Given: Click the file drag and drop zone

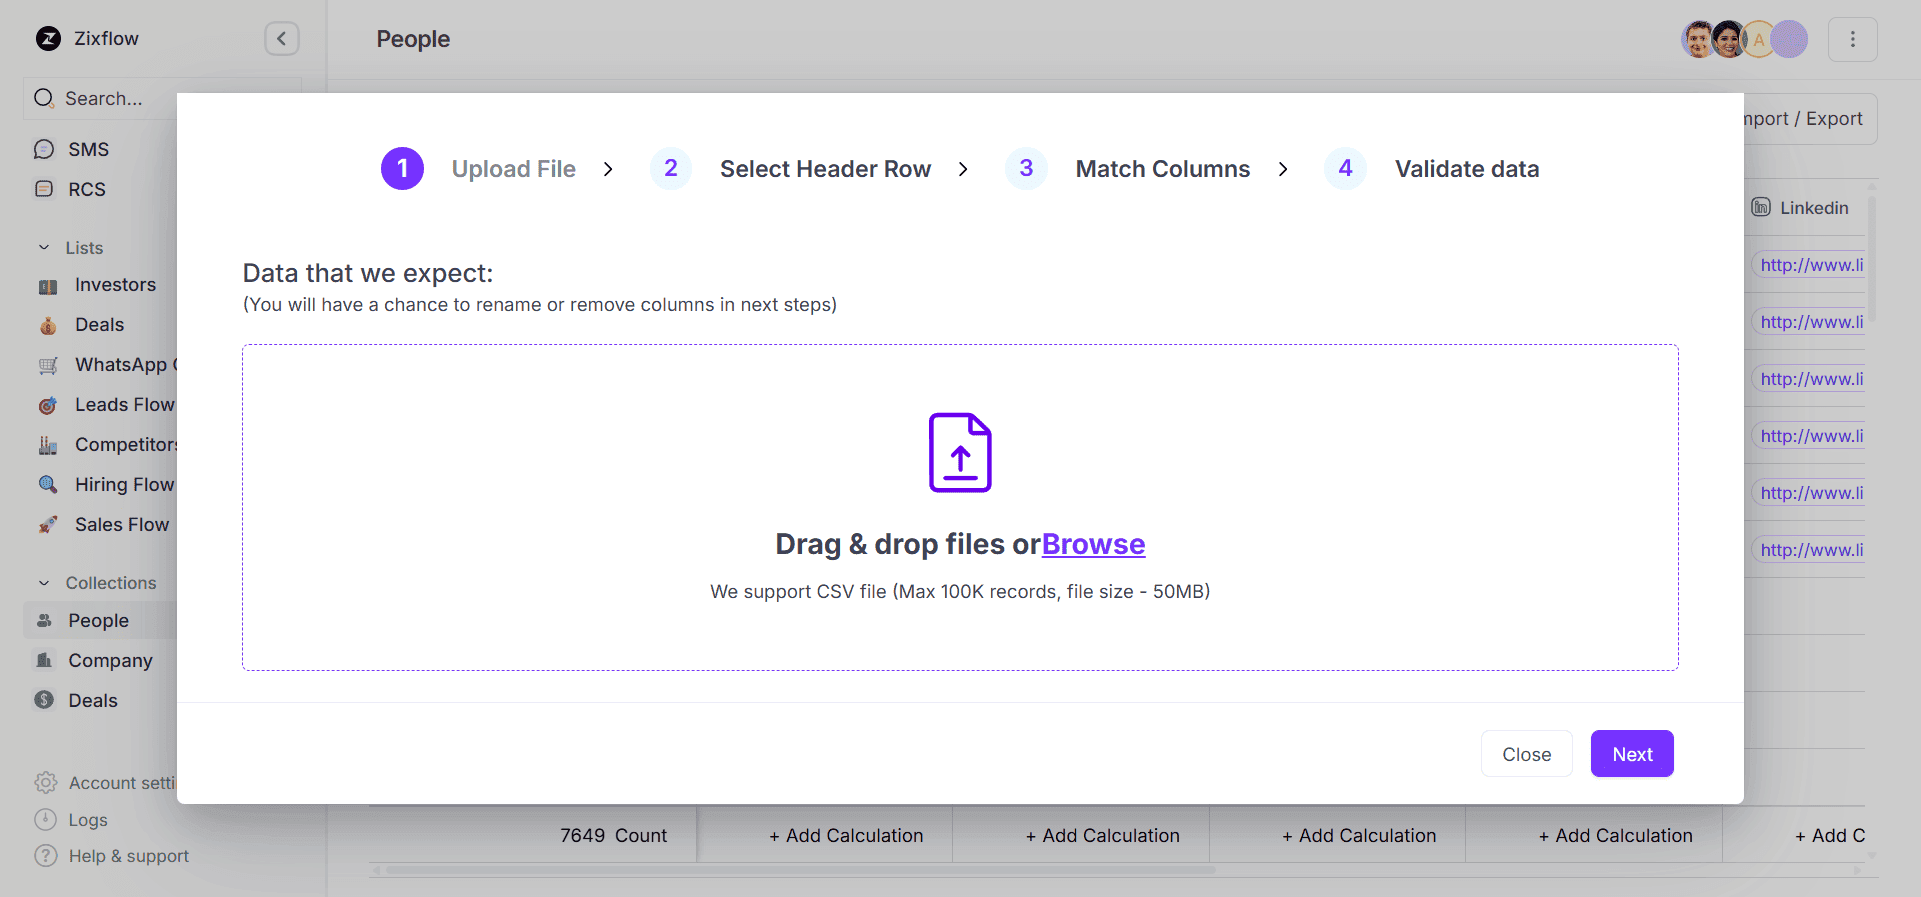Looking at the screenshot, I should pyautogui.click(x=960, y=507).
